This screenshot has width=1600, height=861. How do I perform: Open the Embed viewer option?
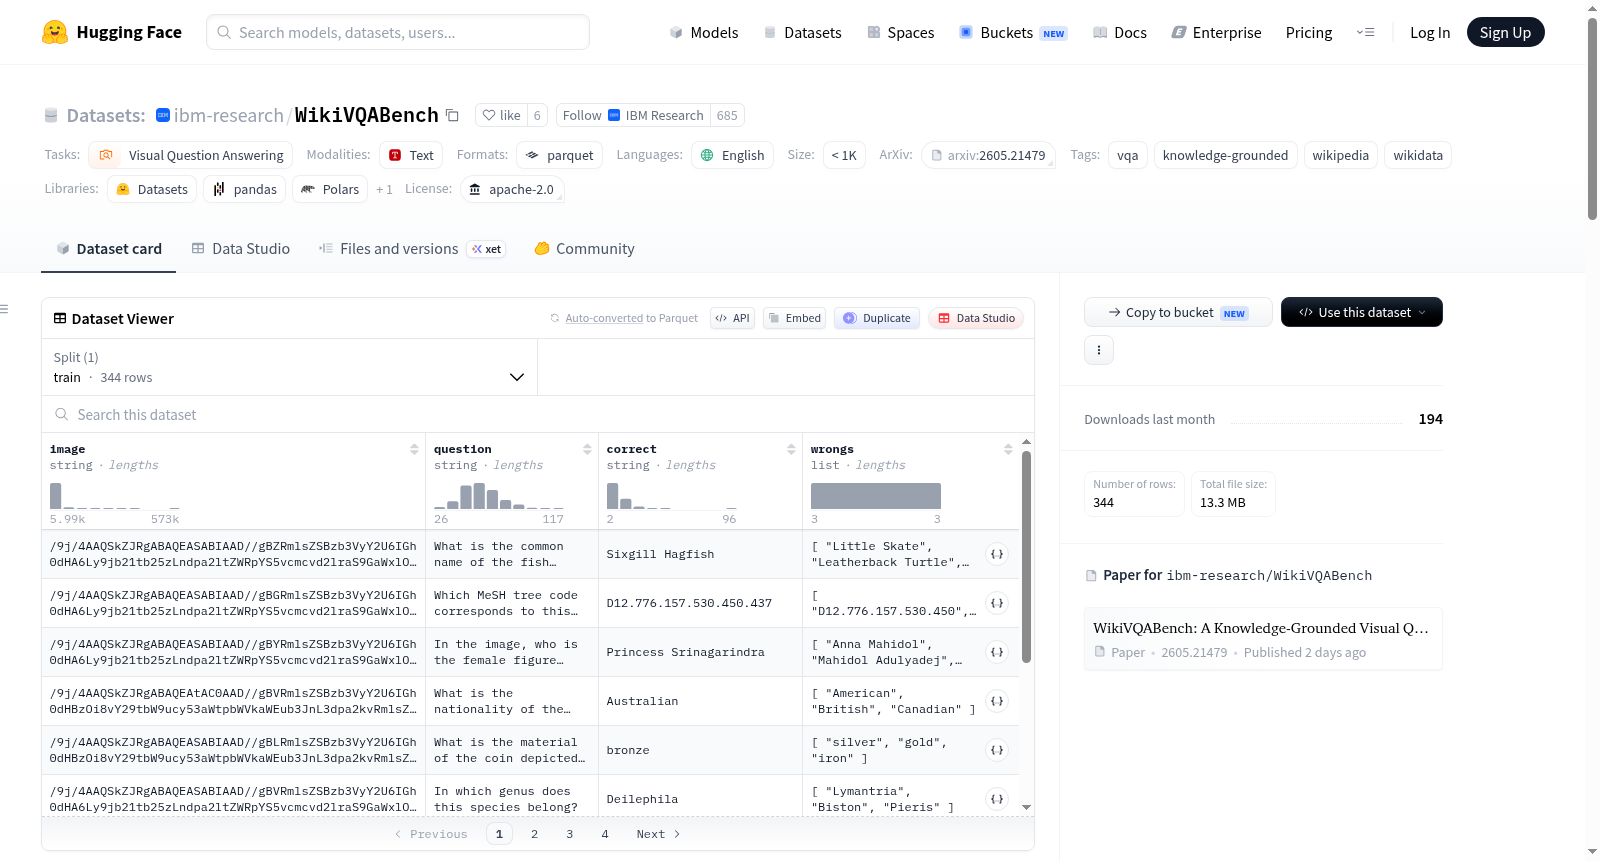(x=794, y=318)
